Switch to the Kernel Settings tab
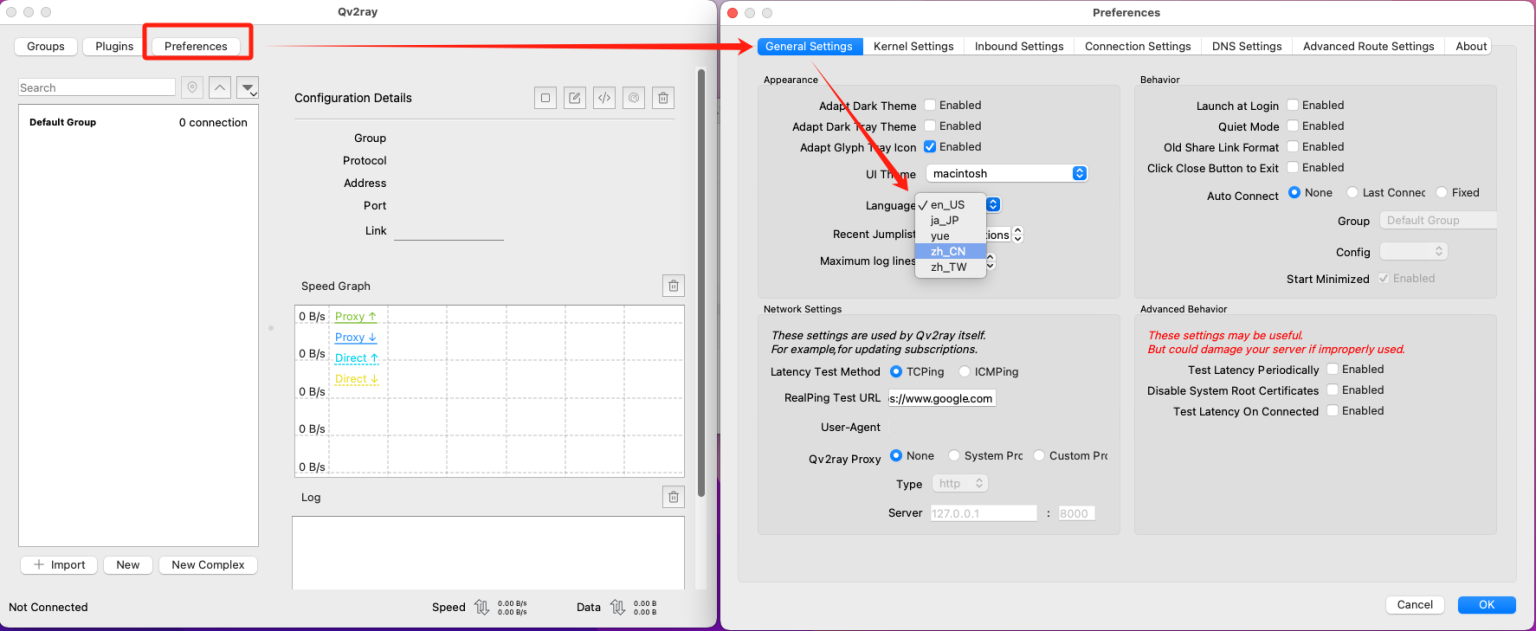The width and height of the screenshot is (1536, 631). coord(913,46)
